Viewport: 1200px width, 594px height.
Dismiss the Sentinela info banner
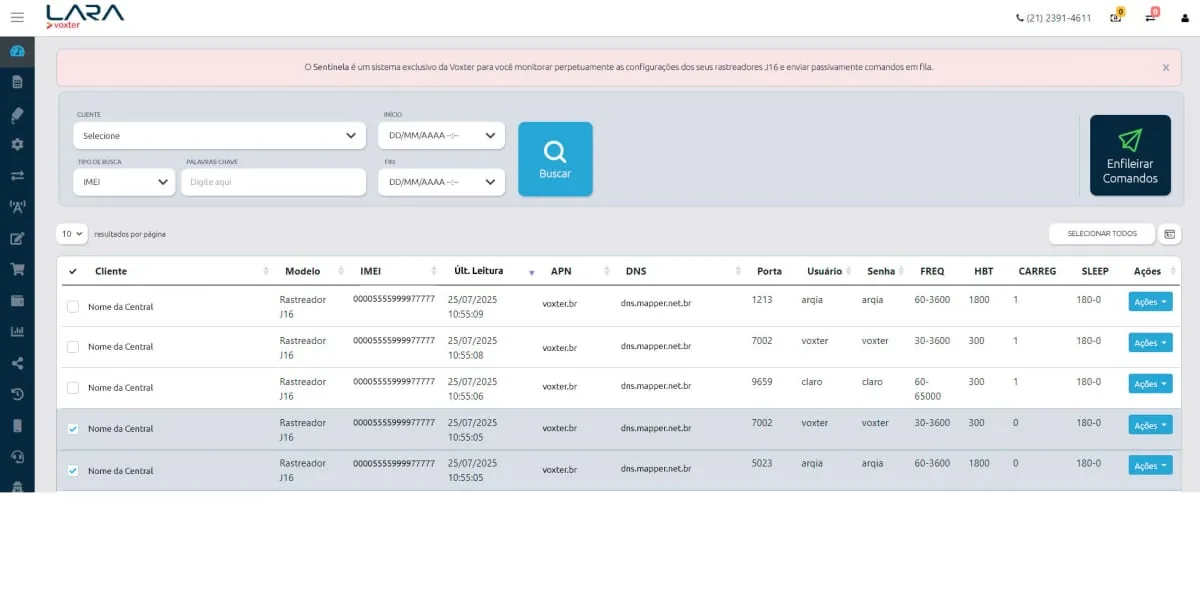[1165, 67]
